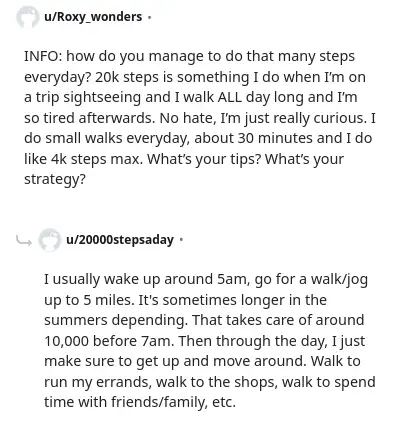This screenshot has width=400, height=438.
Task: Click the dot separator after u/20000stepsaday
Action: click(x=181, y=240)
